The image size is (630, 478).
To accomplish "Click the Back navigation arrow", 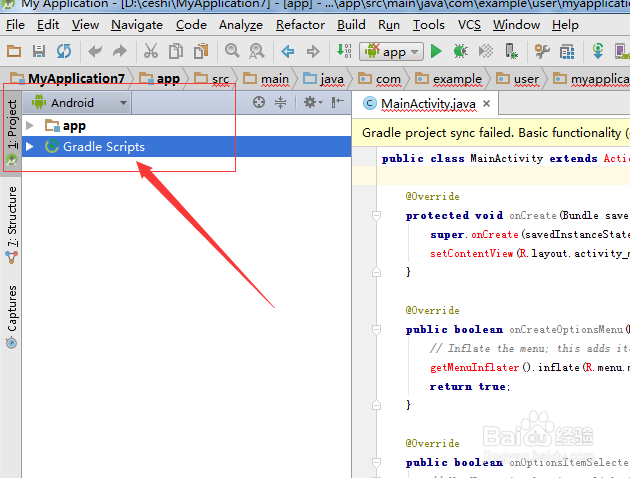I will (x=288, y=51).
